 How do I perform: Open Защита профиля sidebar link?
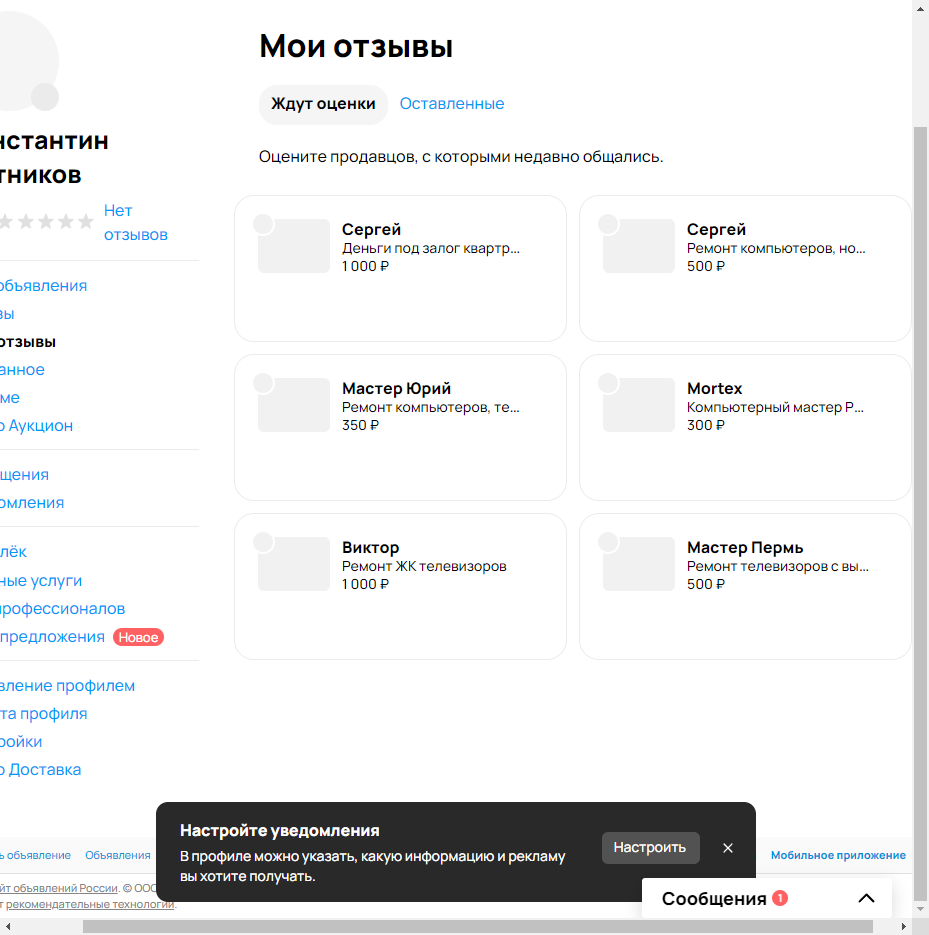pos(43,714)
